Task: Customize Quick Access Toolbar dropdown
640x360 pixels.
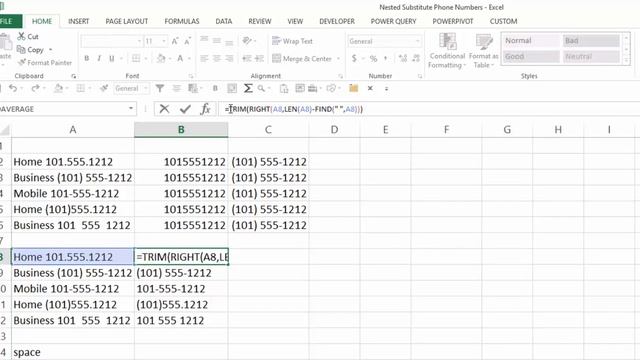Action: coord(386,88)
